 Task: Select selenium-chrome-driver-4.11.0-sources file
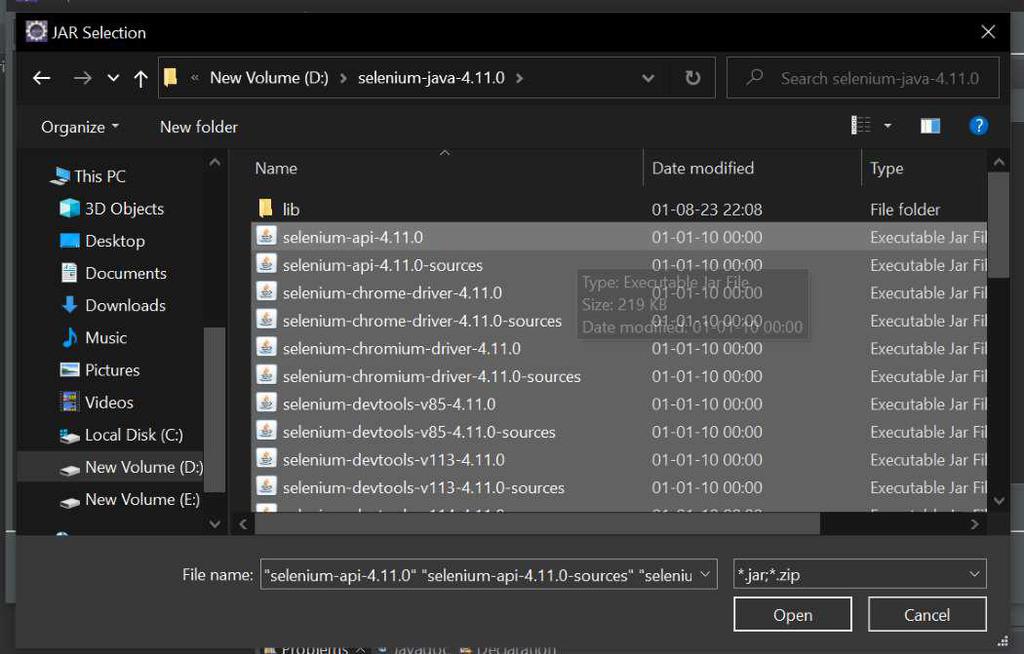618,321
